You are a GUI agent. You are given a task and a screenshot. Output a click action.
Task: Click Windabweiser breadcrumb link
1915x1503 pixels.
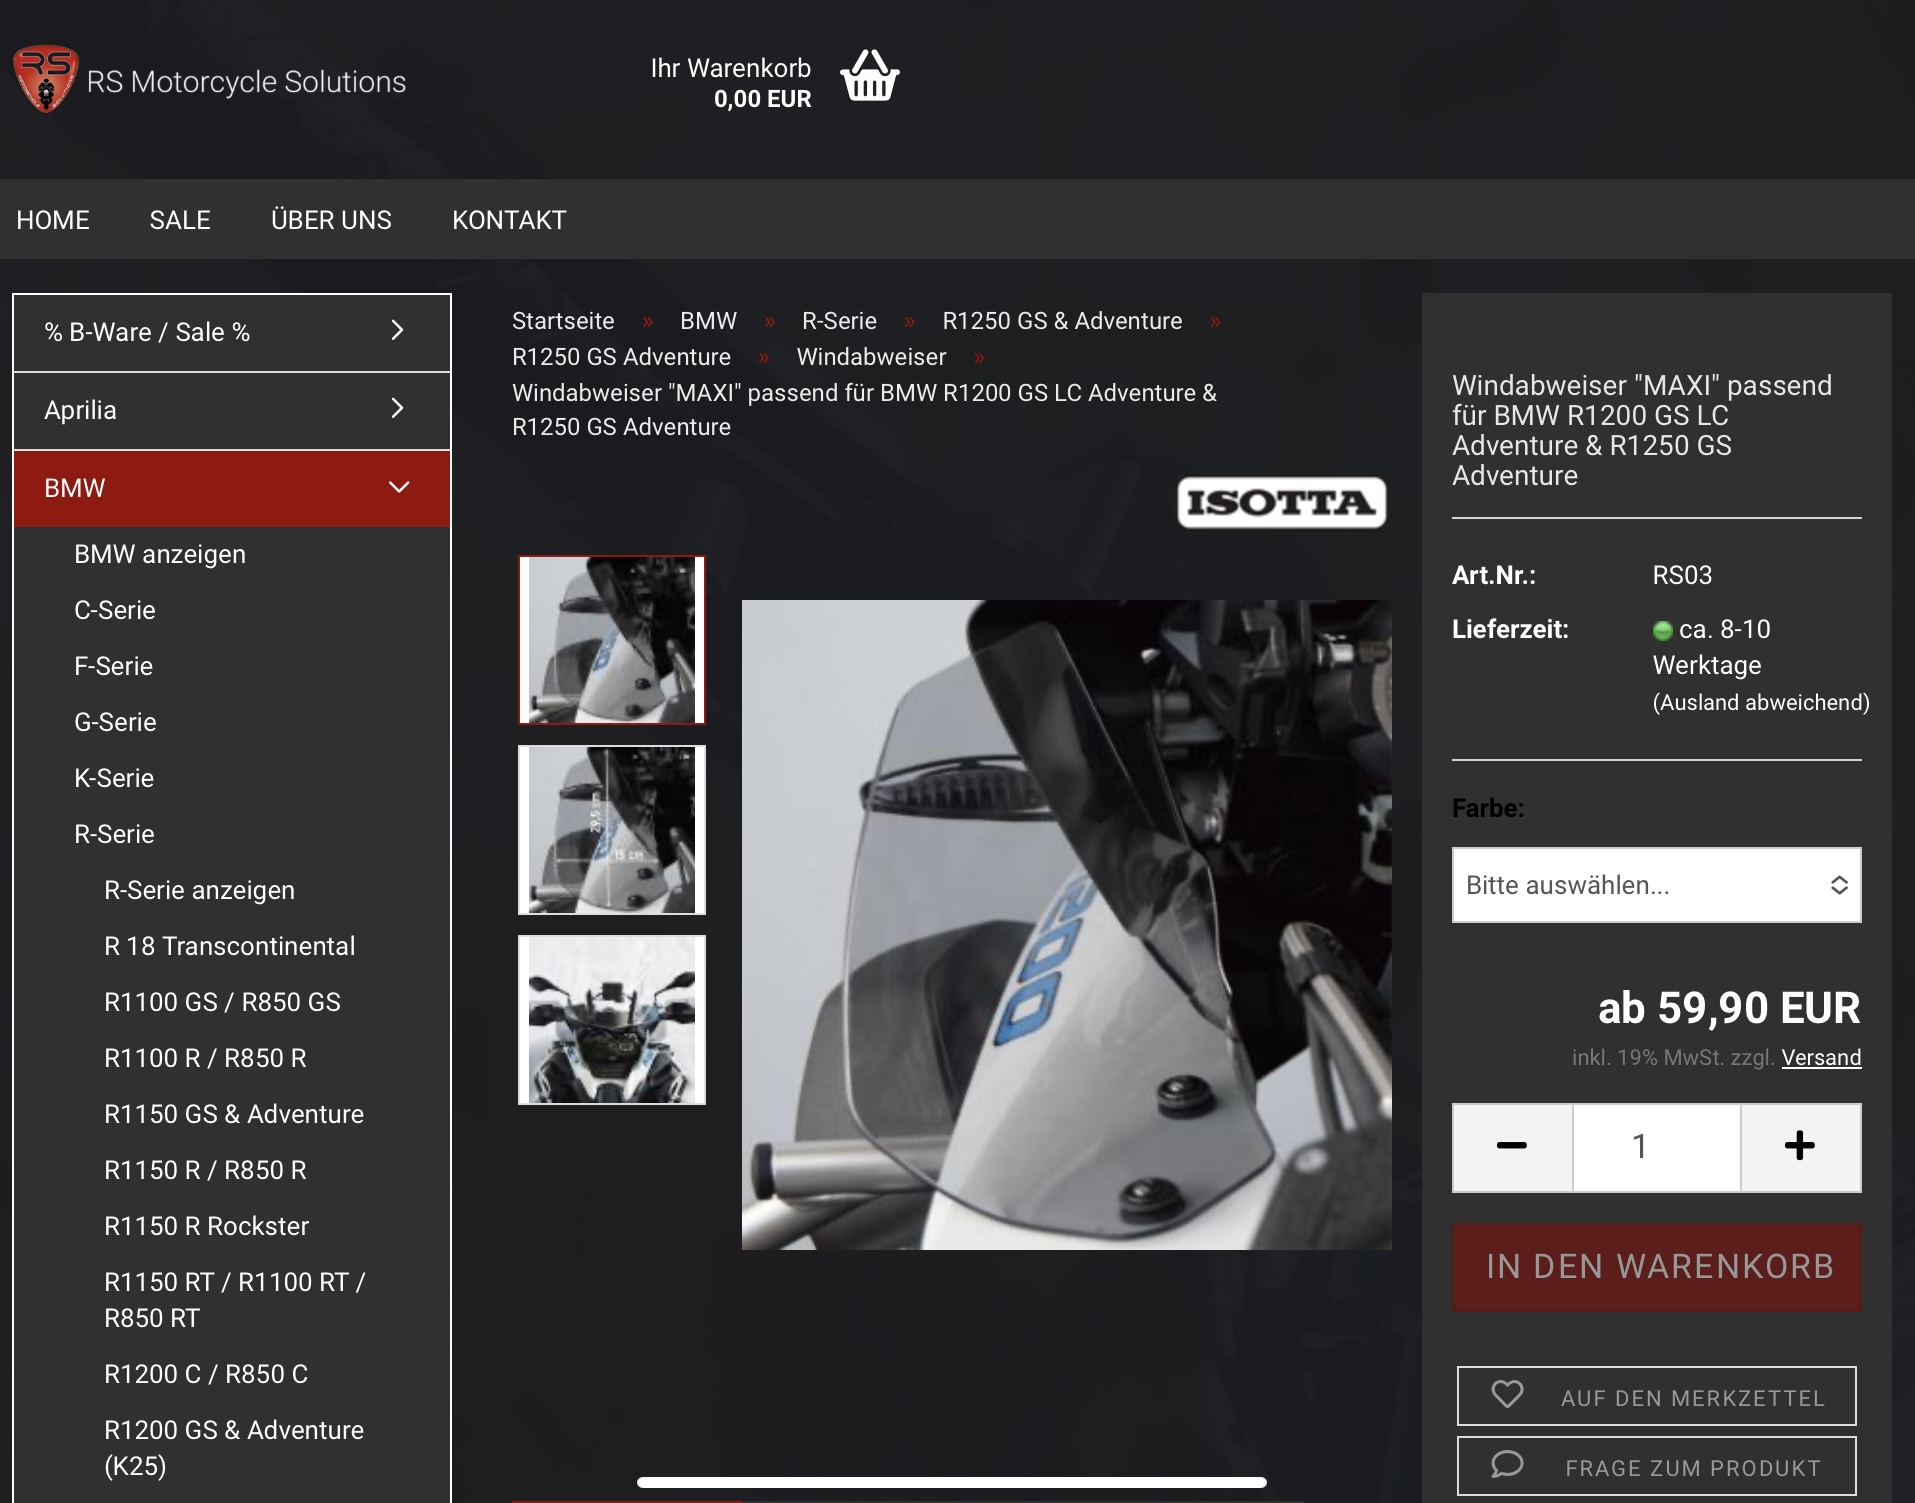click(x=871, y=357)
